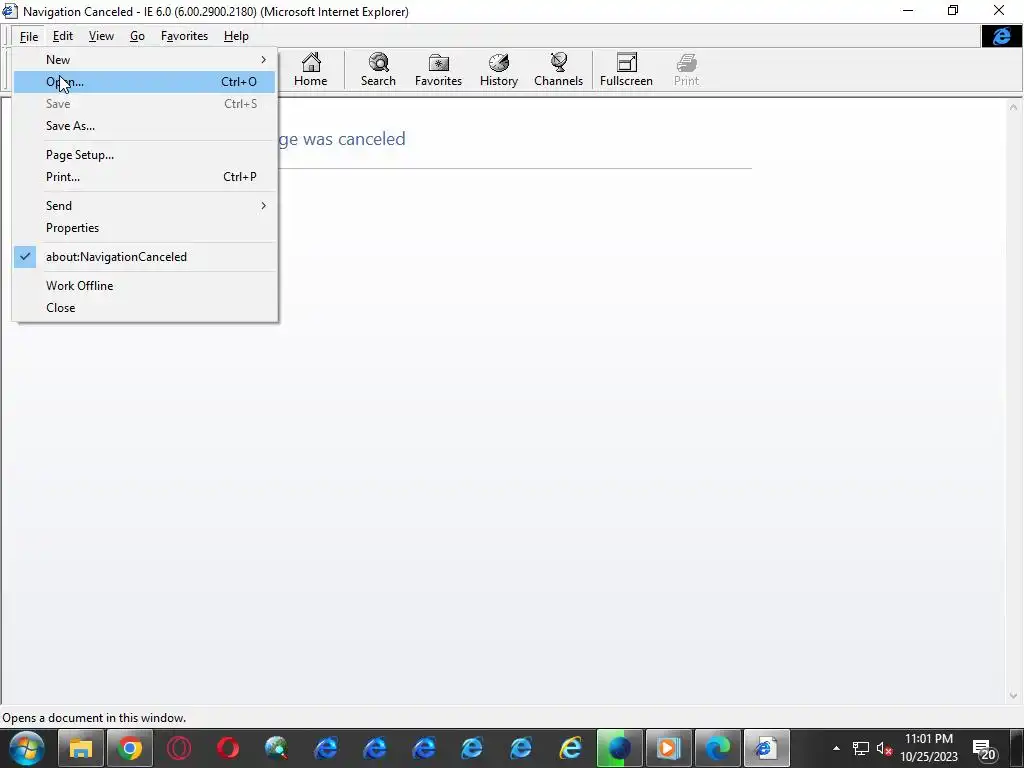1024x768 pixels.
Task: Select the active IE 6.0 taskbar window
Action: [x=767, y=748]
